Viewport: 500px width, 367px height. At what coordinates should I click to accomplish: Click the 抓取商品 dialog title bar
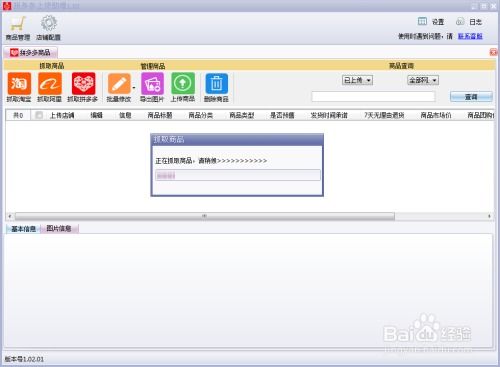click(x=237, y=139)
